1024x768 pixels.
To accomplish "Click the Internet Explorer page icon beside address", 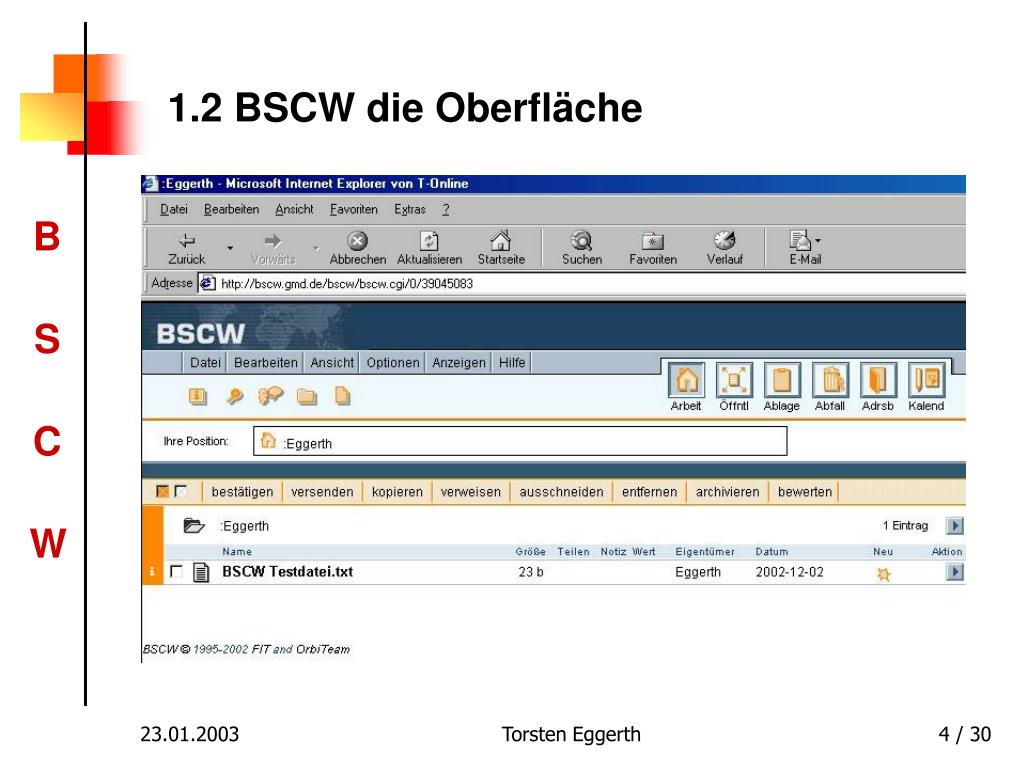I will (207, 283).
